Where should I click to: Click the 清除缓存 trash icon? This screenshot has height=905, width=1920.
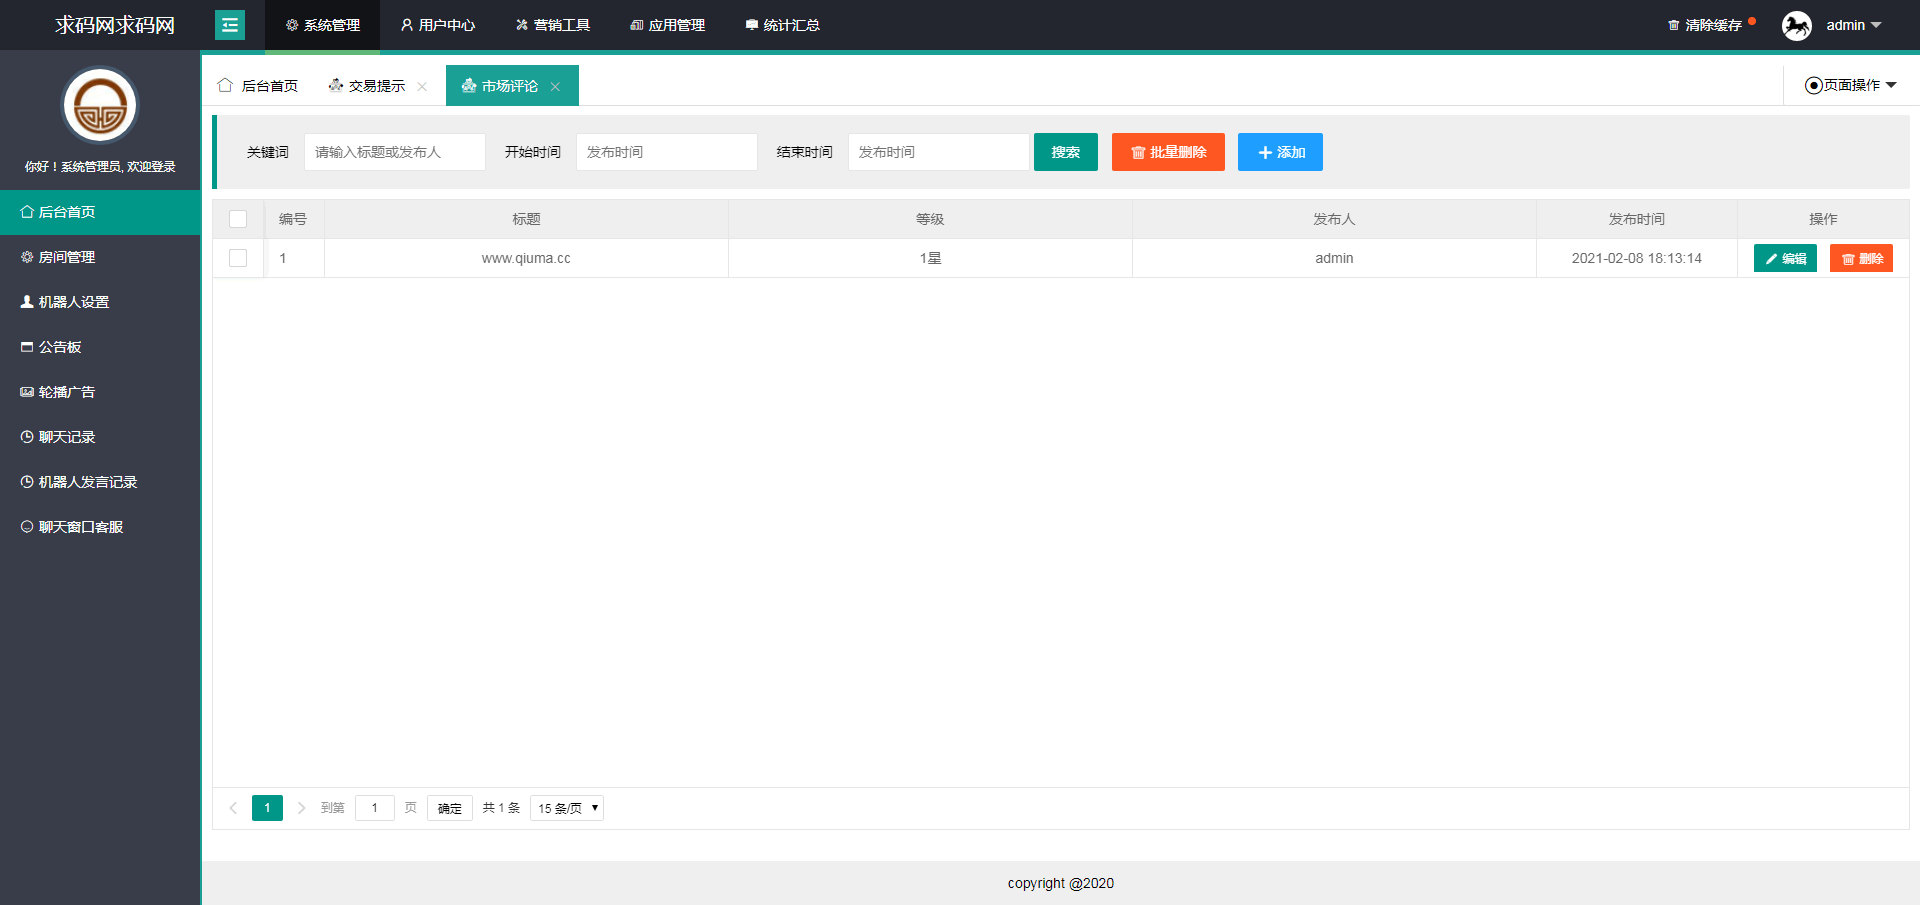point(1673,26)
